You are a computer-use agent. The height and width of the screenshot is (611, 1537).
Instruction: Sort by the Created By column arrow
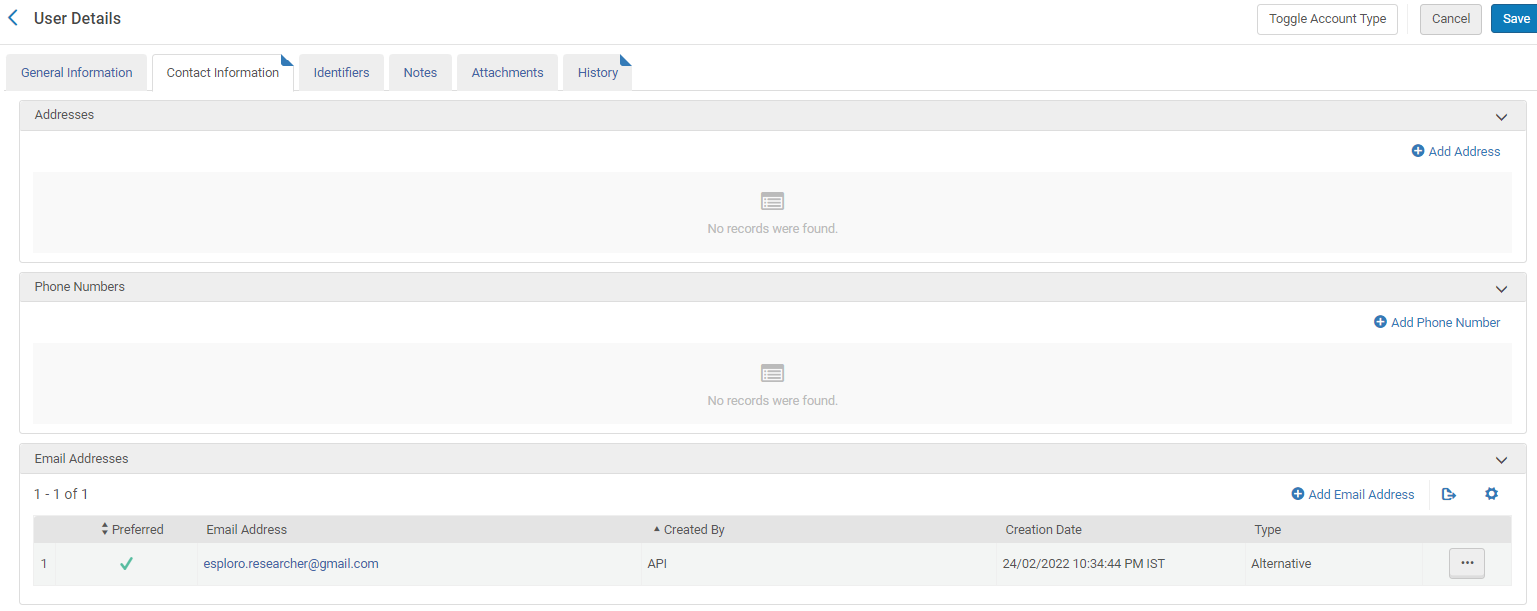click(657, 529)
